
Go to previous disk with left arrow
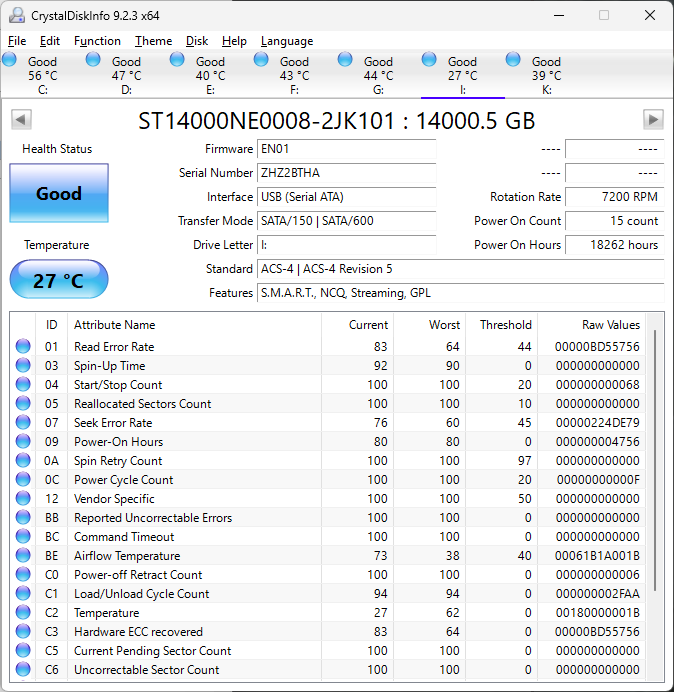point(21,120)
